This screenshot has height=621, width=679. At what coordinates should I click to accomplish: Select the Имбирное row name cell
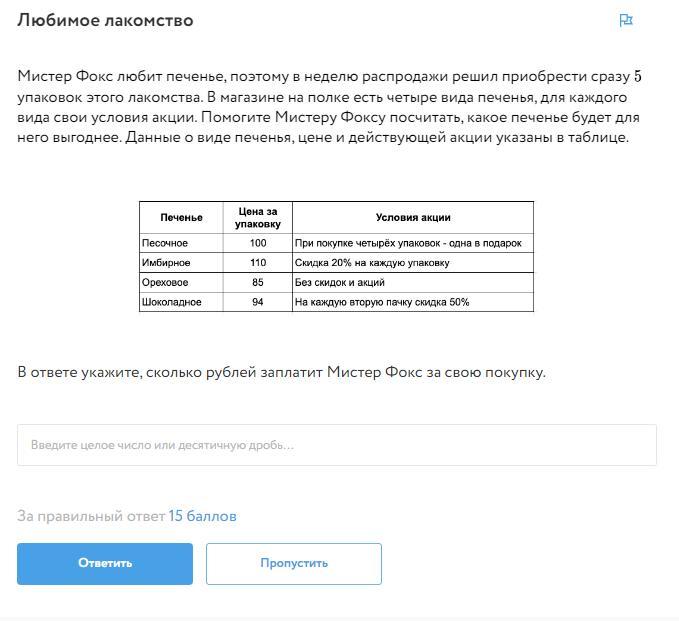pyautogui.click(x=181, y=263)
